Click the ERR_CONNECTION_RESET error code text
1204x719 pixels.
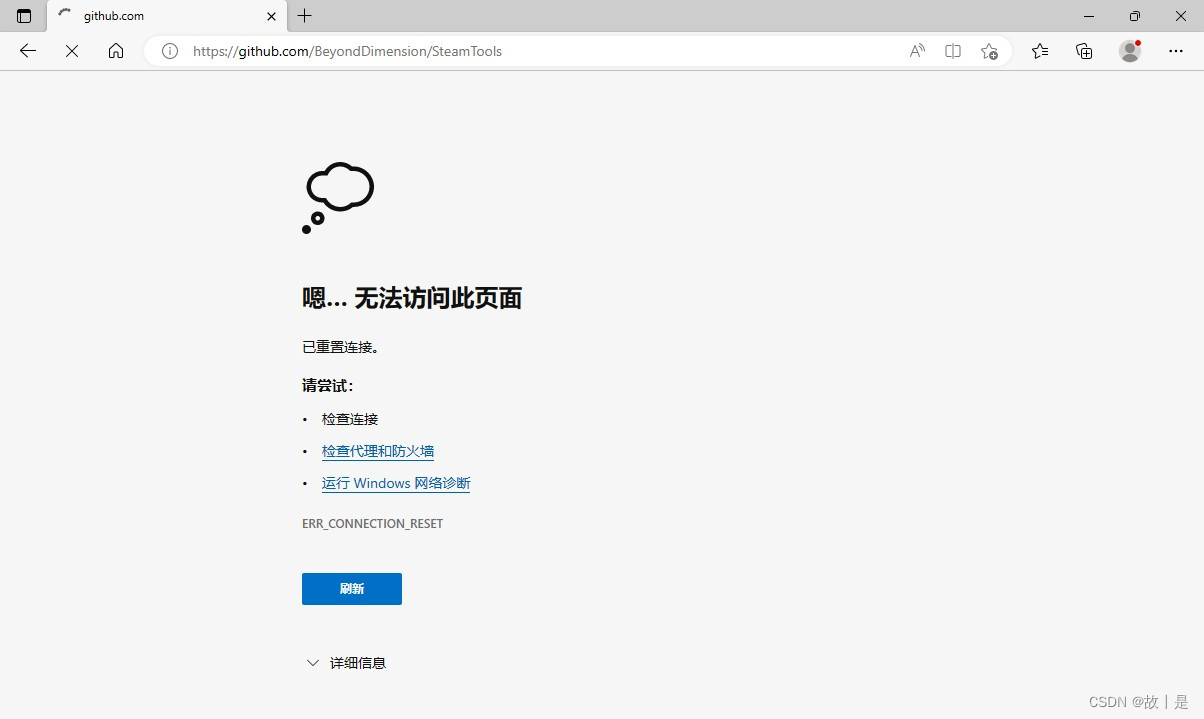coord(372,524)
